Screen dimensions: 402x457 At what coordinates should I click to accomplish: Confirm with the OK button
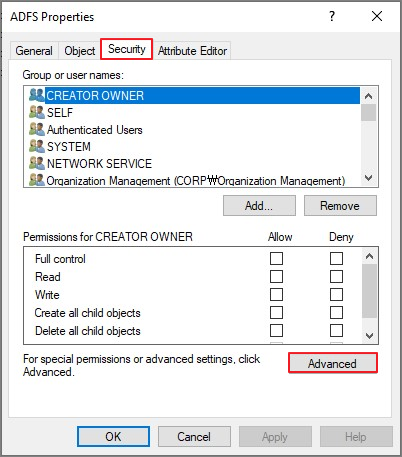click(113, 436)
